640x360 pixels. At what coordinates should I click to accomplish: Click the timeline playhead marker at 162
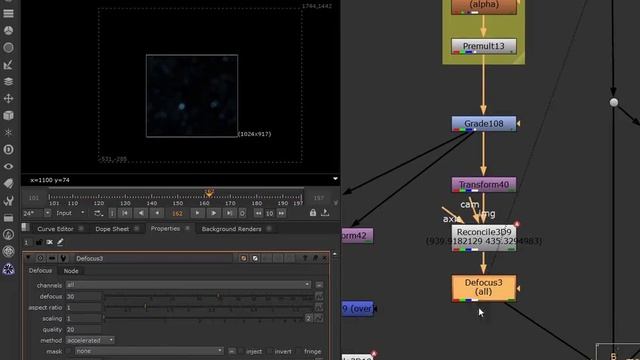click(209, 192)
